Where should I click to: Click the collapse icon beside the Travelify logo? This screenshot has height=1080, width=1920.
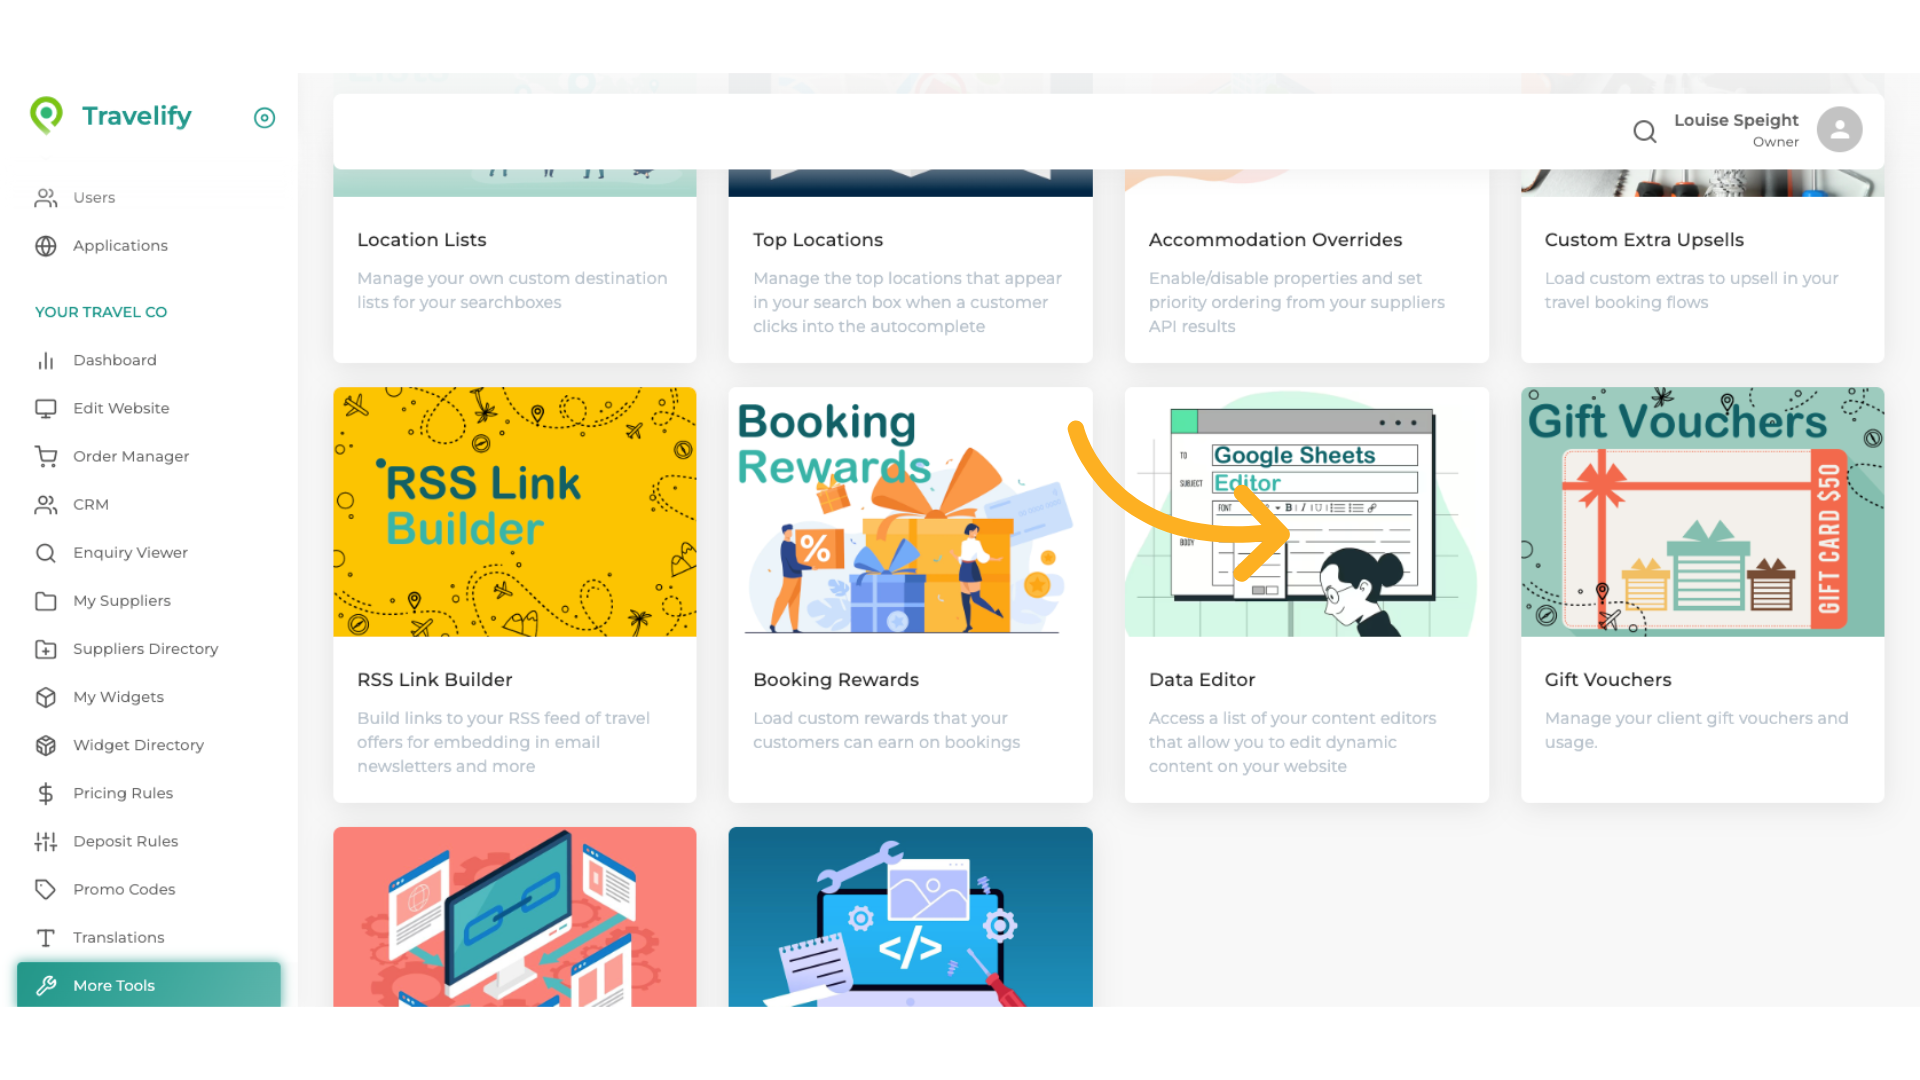264,118
